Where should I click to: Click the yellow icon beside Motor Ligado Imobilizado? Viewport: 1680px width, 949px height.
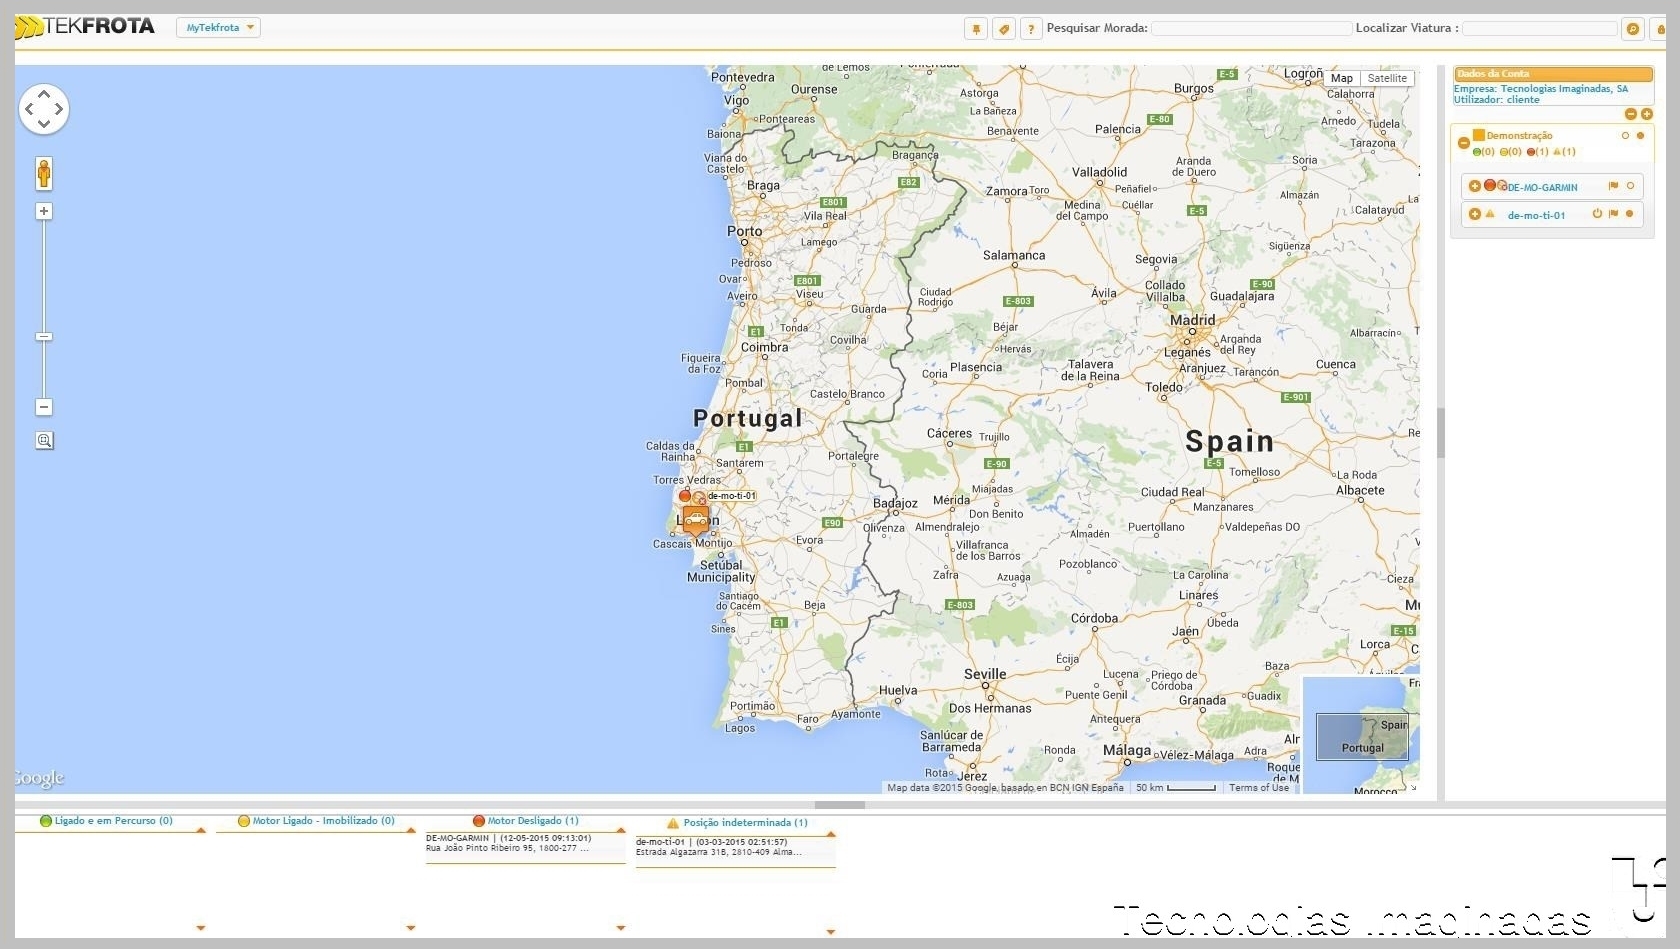coord(244,821)
